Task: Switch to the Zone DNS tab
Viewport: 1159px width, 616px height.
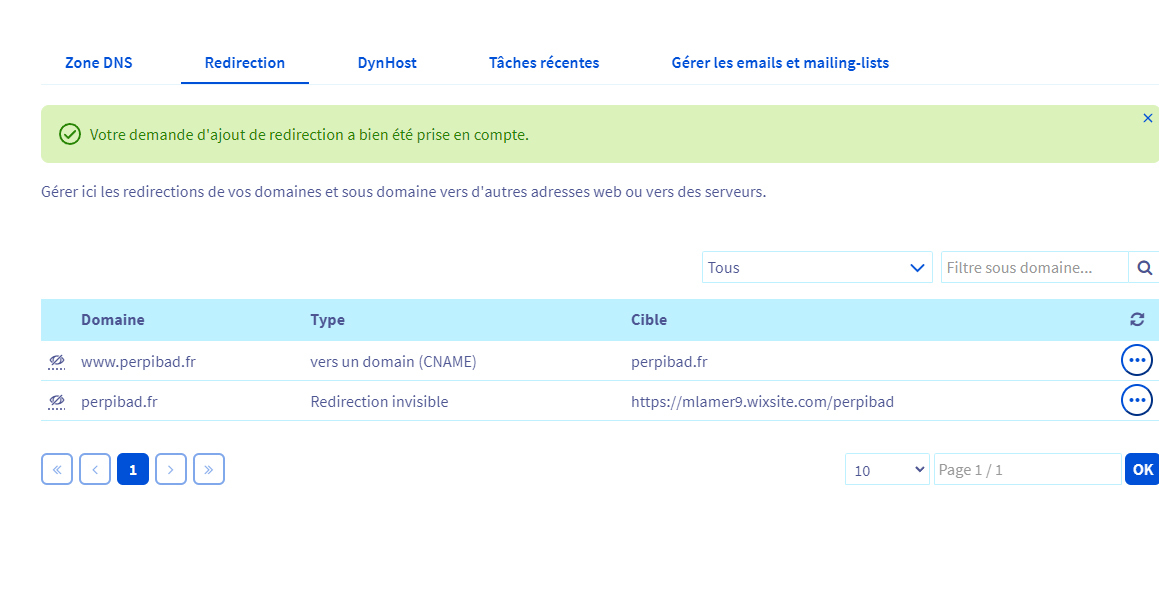Action: pyautogui.click(x=98, y=63)
